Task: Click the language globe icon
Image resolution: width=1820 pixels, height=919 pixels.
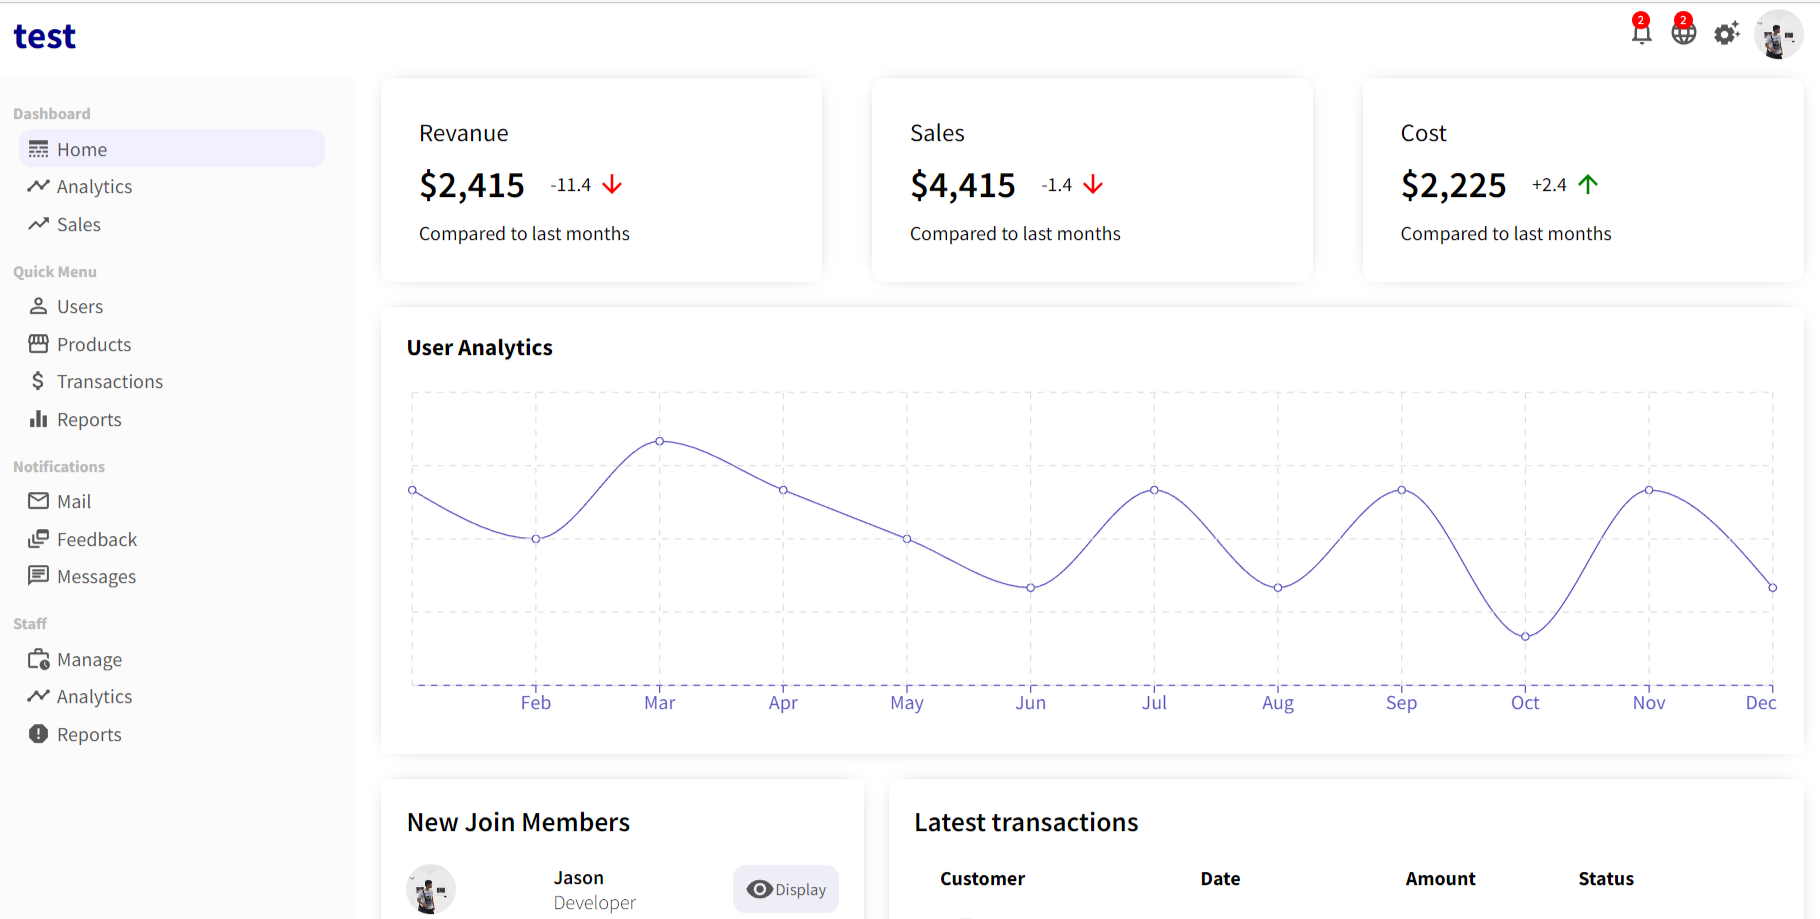Action: (1683, 32)
